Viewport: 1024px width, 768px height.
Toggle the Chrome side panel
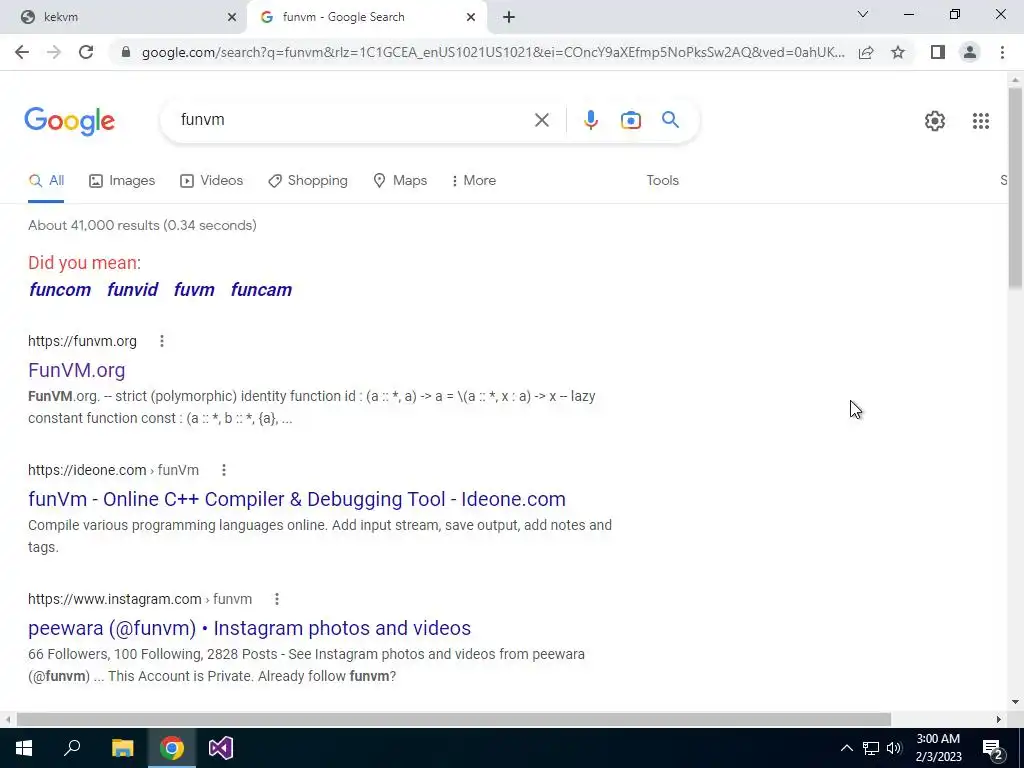coord(937,52)
